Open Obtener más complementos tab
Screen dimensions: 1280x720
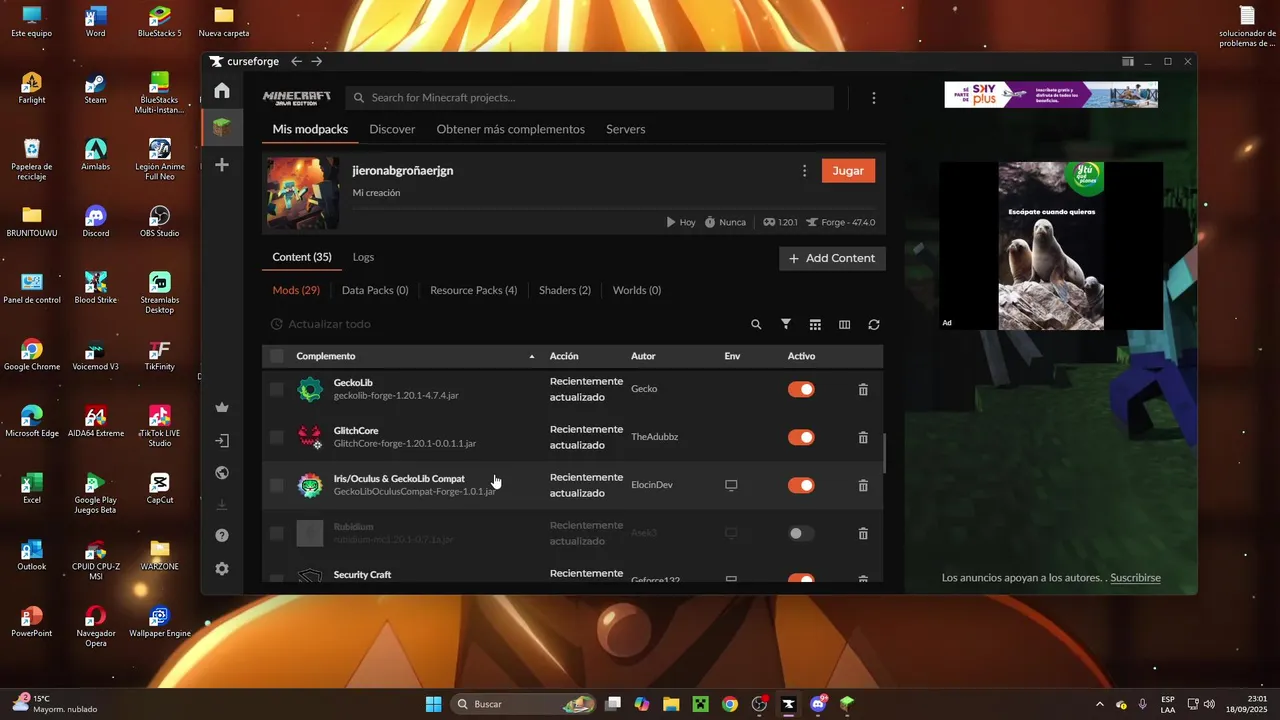pyautogui.click(x=511, y=130)
